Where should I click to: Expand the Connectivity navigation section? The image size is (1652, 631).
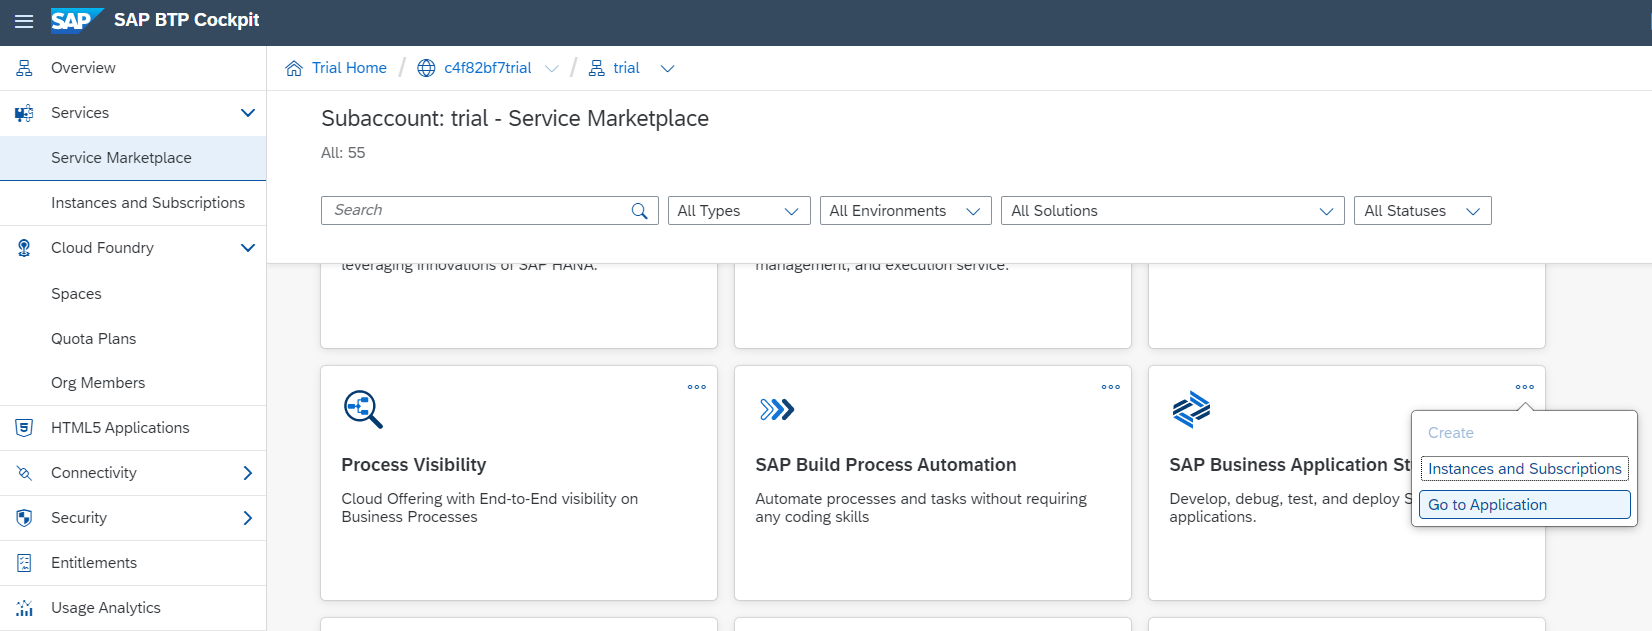pos(248,473)
